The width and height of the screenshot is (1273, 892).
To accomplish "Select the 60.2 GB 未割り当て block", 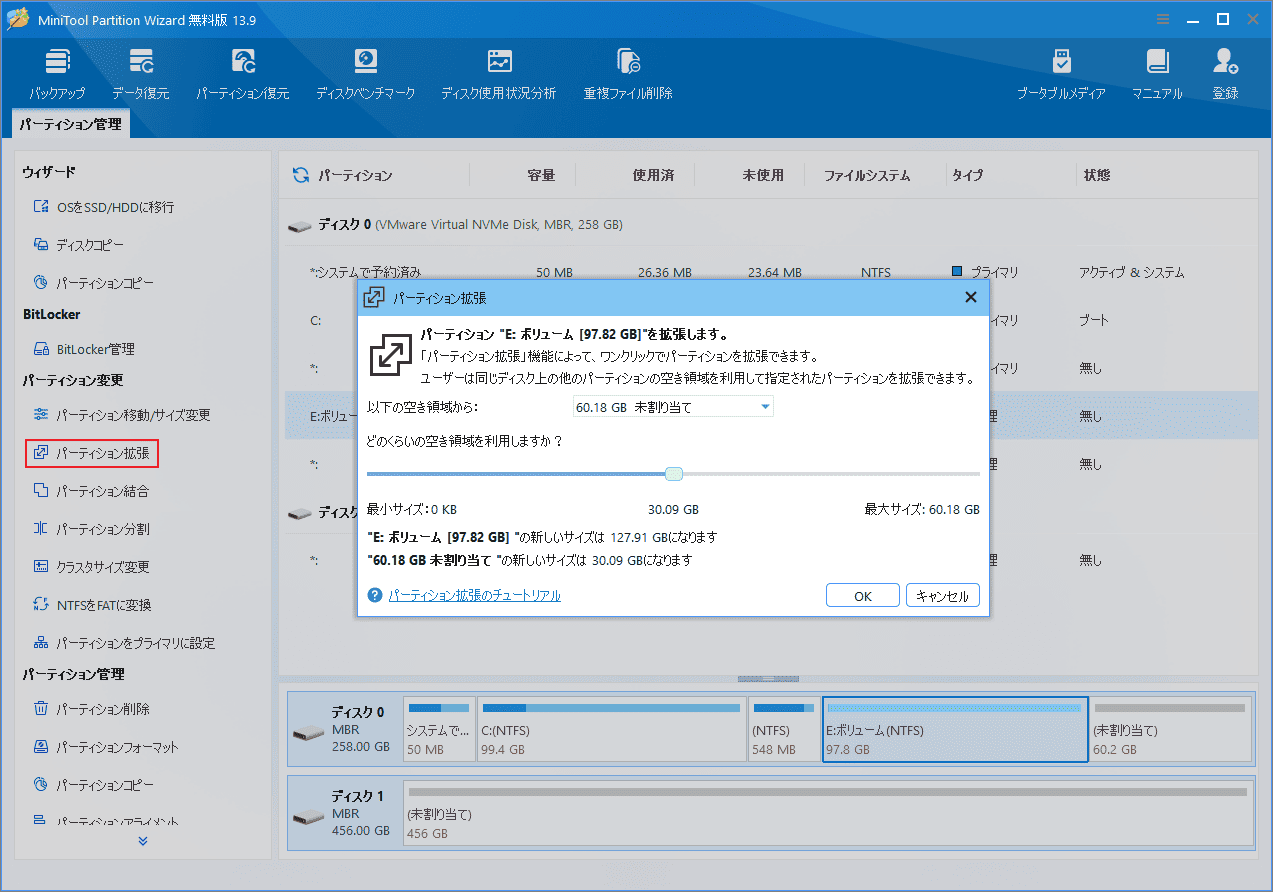I will click(1171, 729).
